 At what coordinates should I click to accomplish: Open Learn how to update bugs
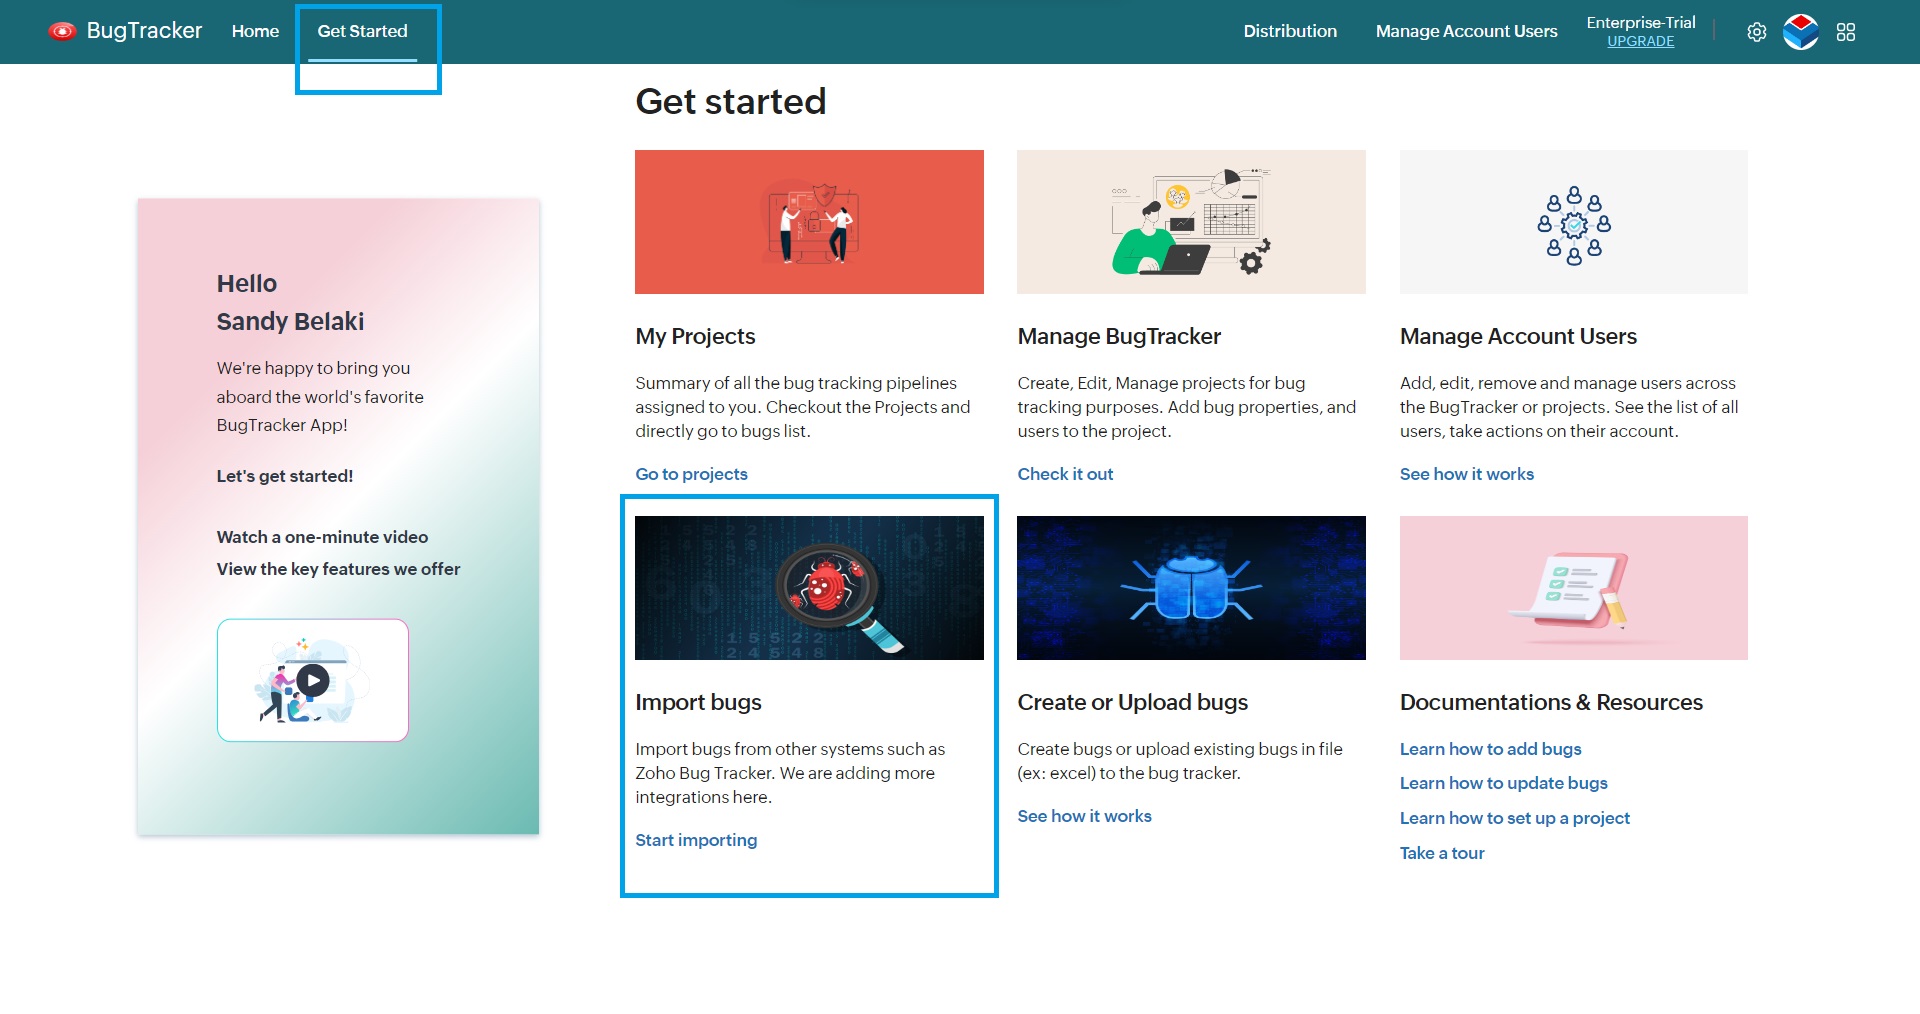click(1503, 783)
